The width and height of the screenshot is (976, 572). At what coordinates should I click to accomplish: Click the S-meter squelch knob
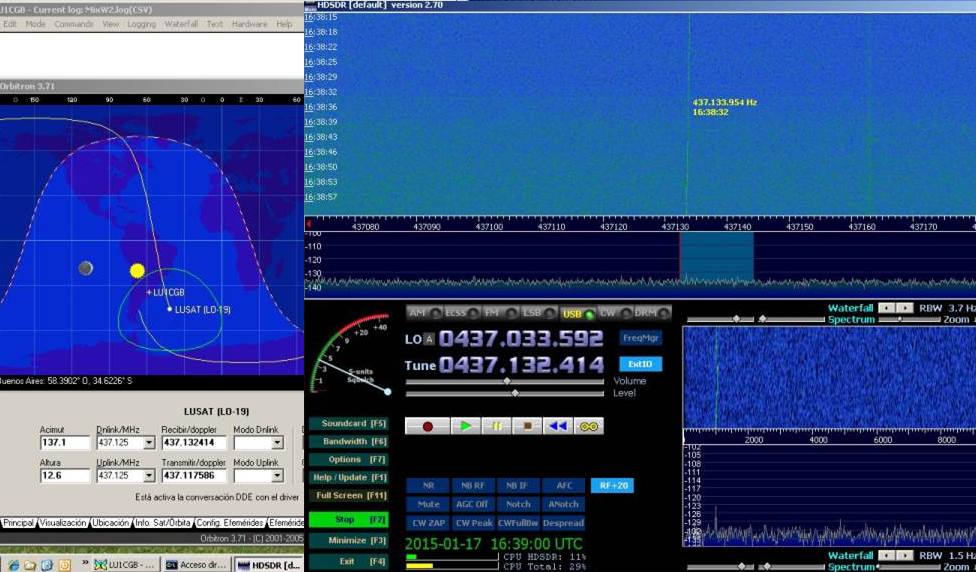click(387, 391)
